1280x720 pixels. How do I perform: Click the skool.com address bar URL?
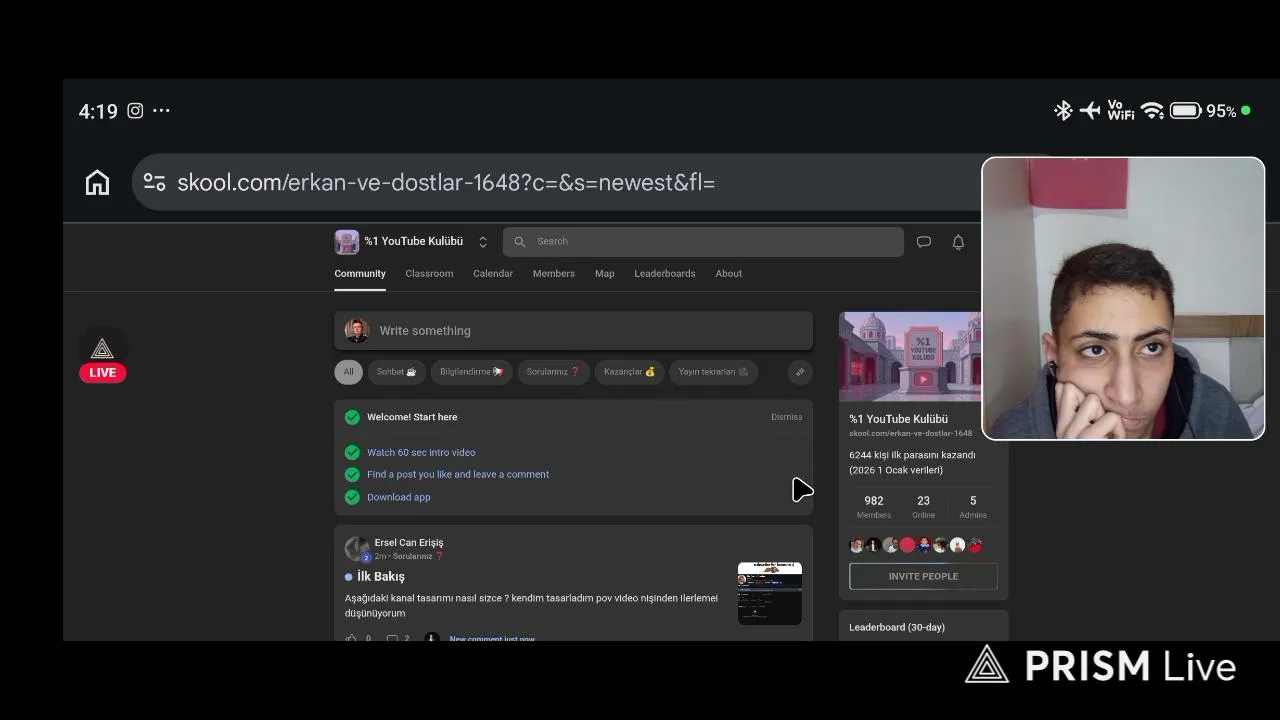[x=446, y=183]
